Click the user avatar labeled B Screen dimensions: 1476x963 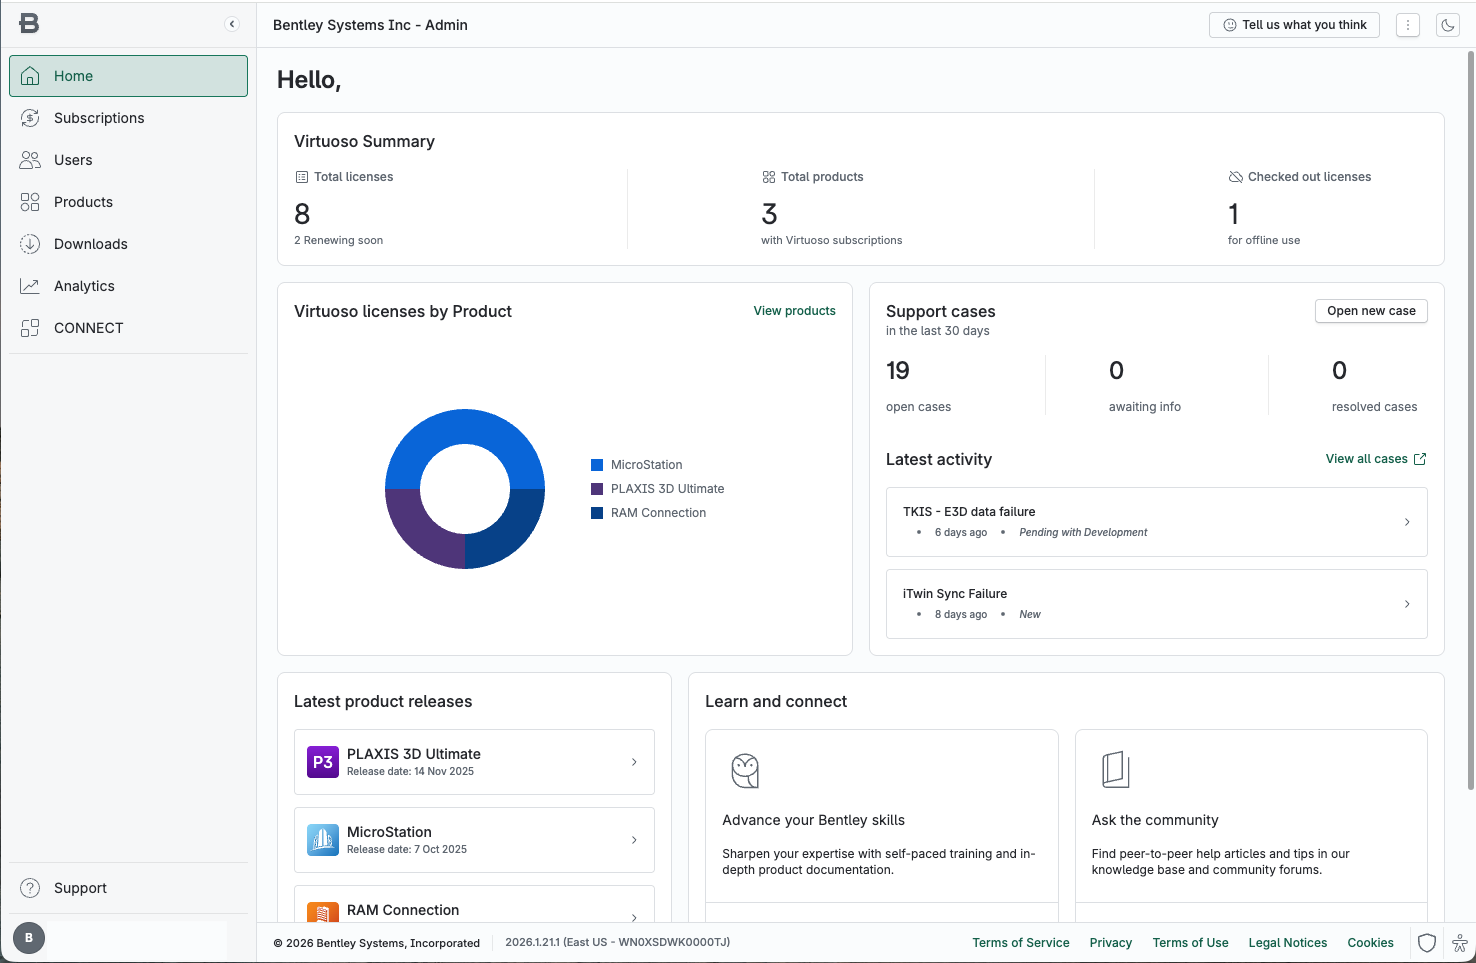pyautogui.click(x=29, y=938)
